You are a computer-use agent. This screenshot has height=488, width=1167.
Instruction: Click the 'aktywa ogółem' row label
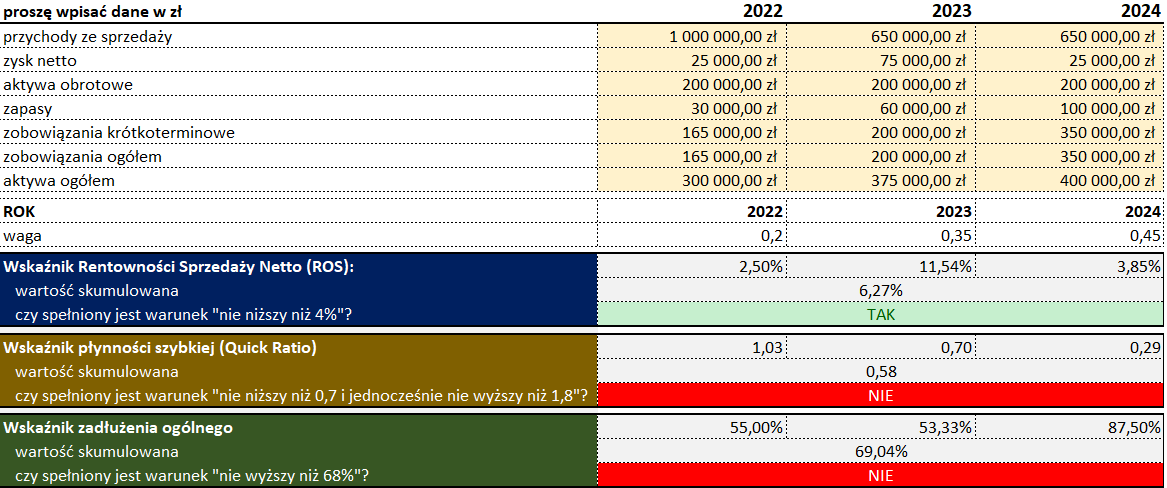tap(59, 181)
